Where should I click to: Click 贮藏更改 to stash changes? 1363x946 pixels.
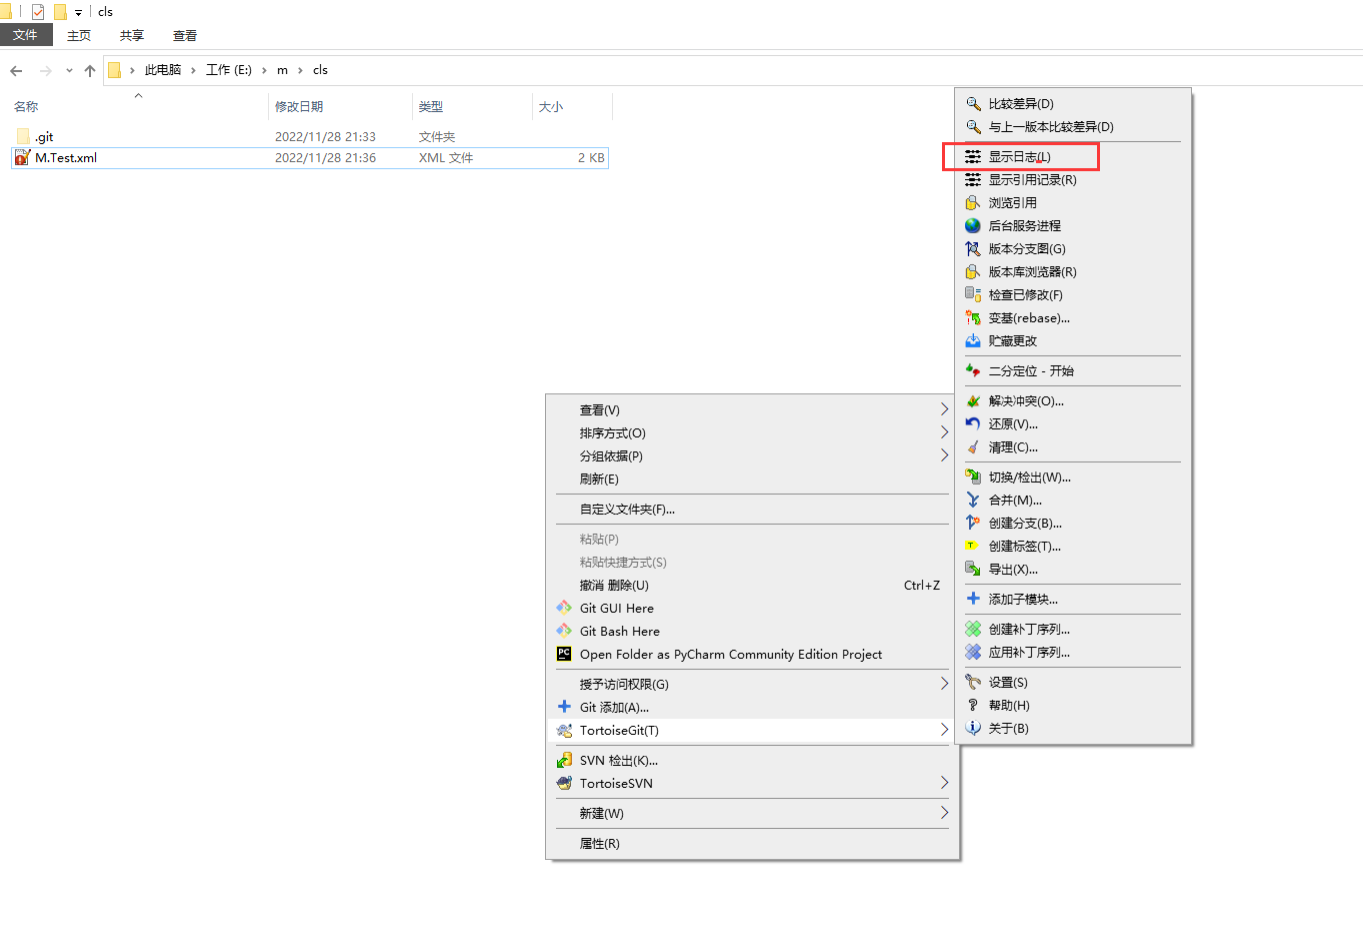1014,340
